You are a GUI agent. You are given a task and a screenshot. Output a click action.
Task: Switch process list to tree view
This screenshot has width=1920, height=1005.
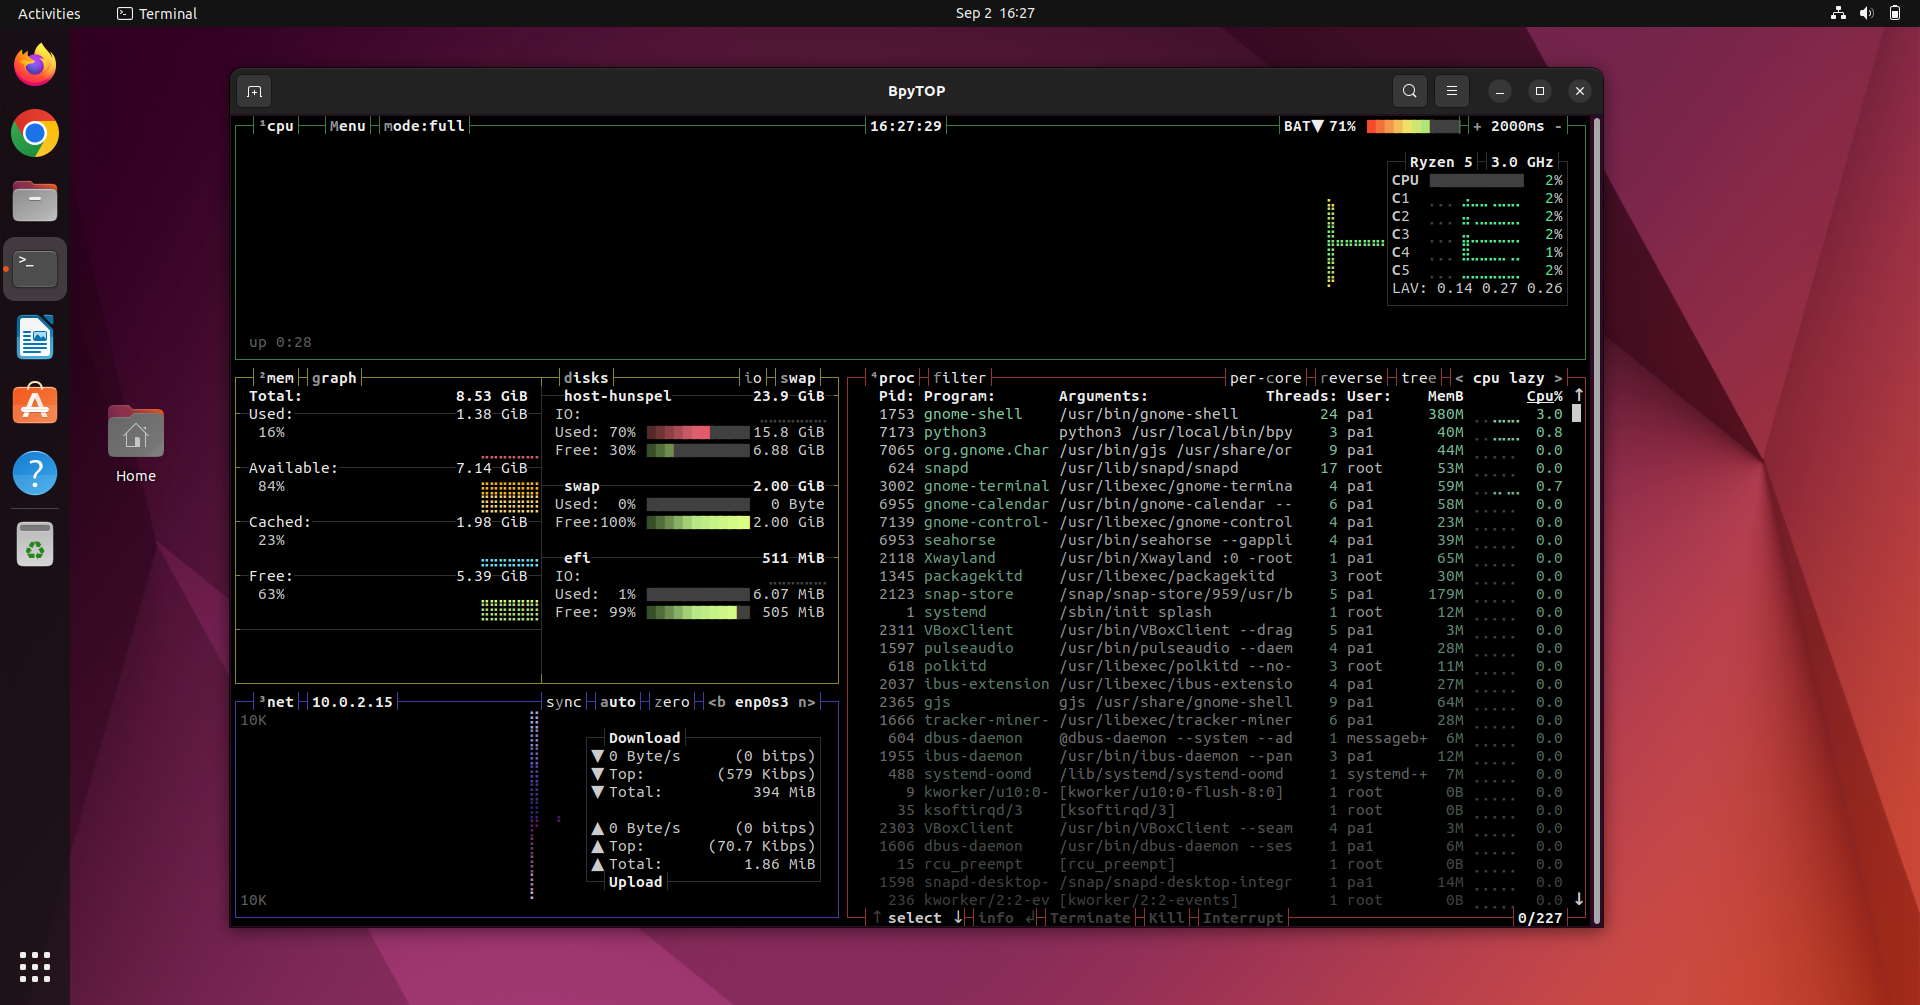tap(1419, 378)
